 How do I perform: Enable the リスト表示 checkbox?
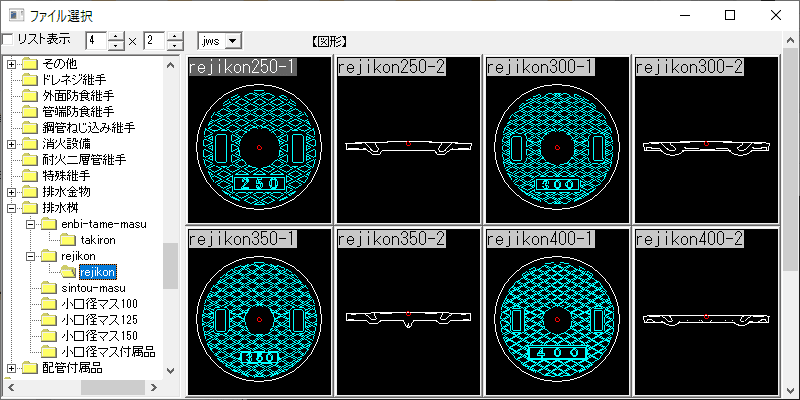click(x=8, y=40)
